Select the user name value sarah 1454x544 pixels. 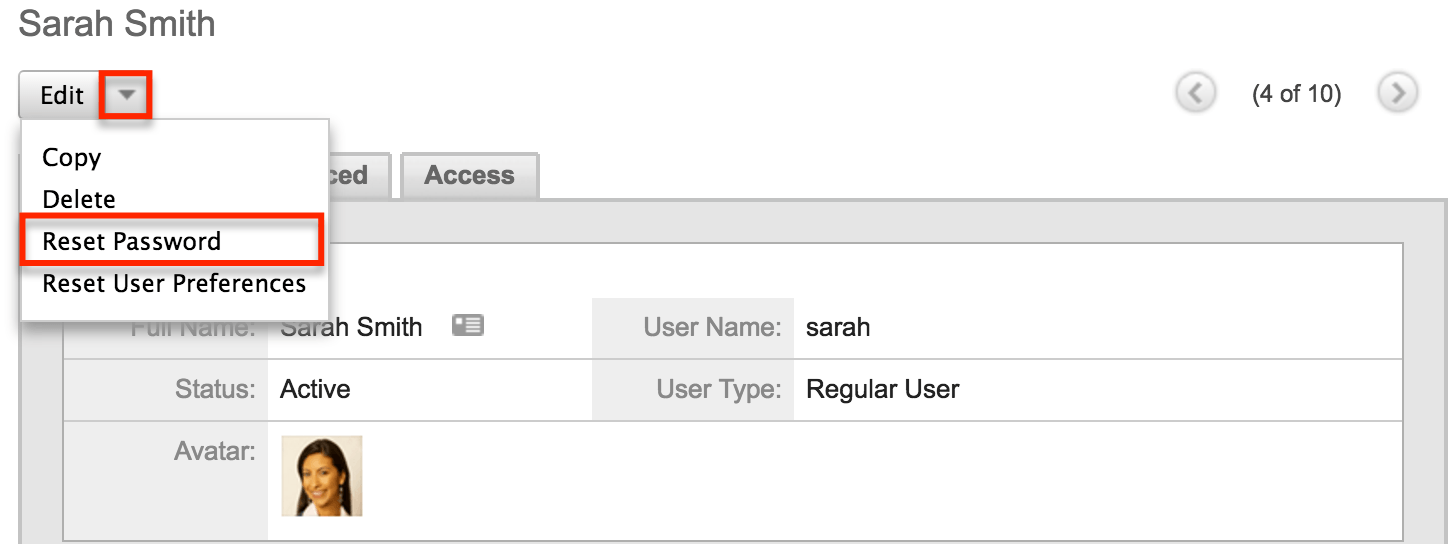click(838, 327)
